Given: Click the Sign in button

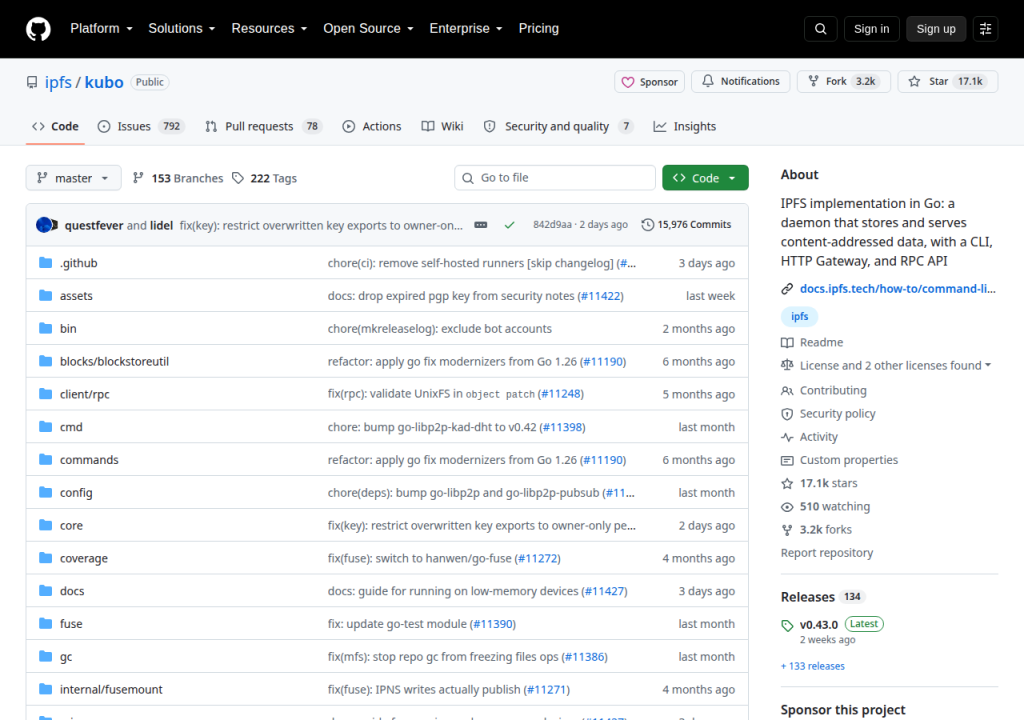Looking at the screenshot, I should 871,29.
